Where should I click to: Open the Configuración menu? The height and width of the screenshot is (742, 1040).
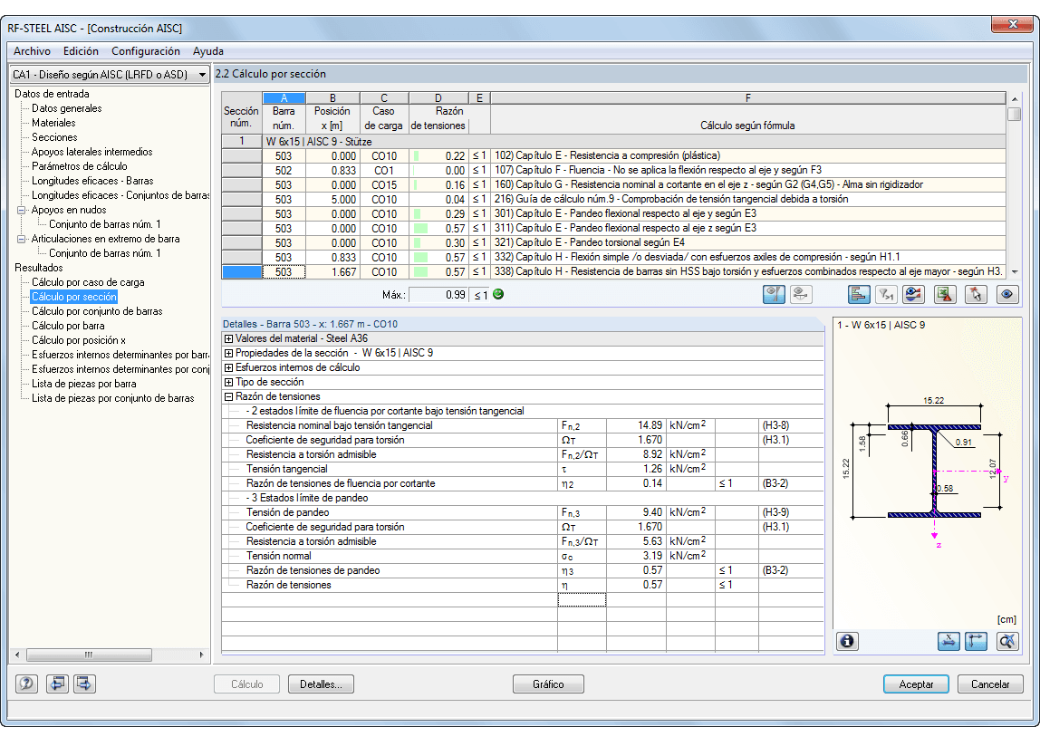(145, 51)
